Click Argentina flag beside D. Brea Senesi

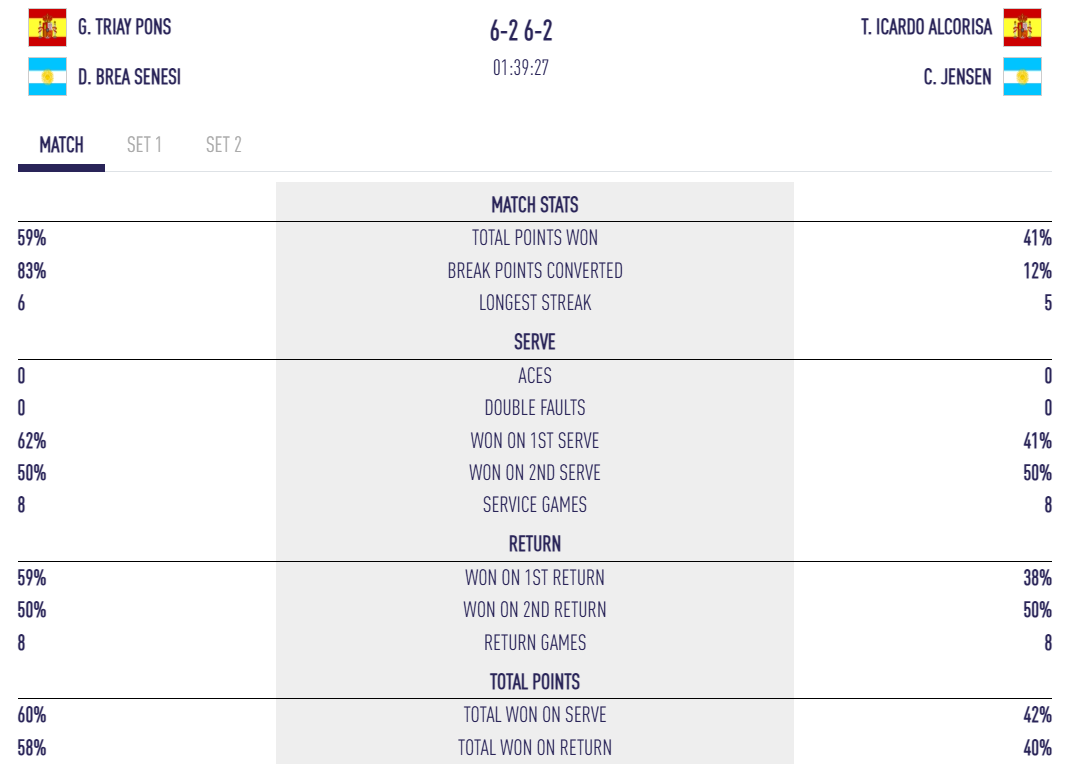[x=47, y=77]
